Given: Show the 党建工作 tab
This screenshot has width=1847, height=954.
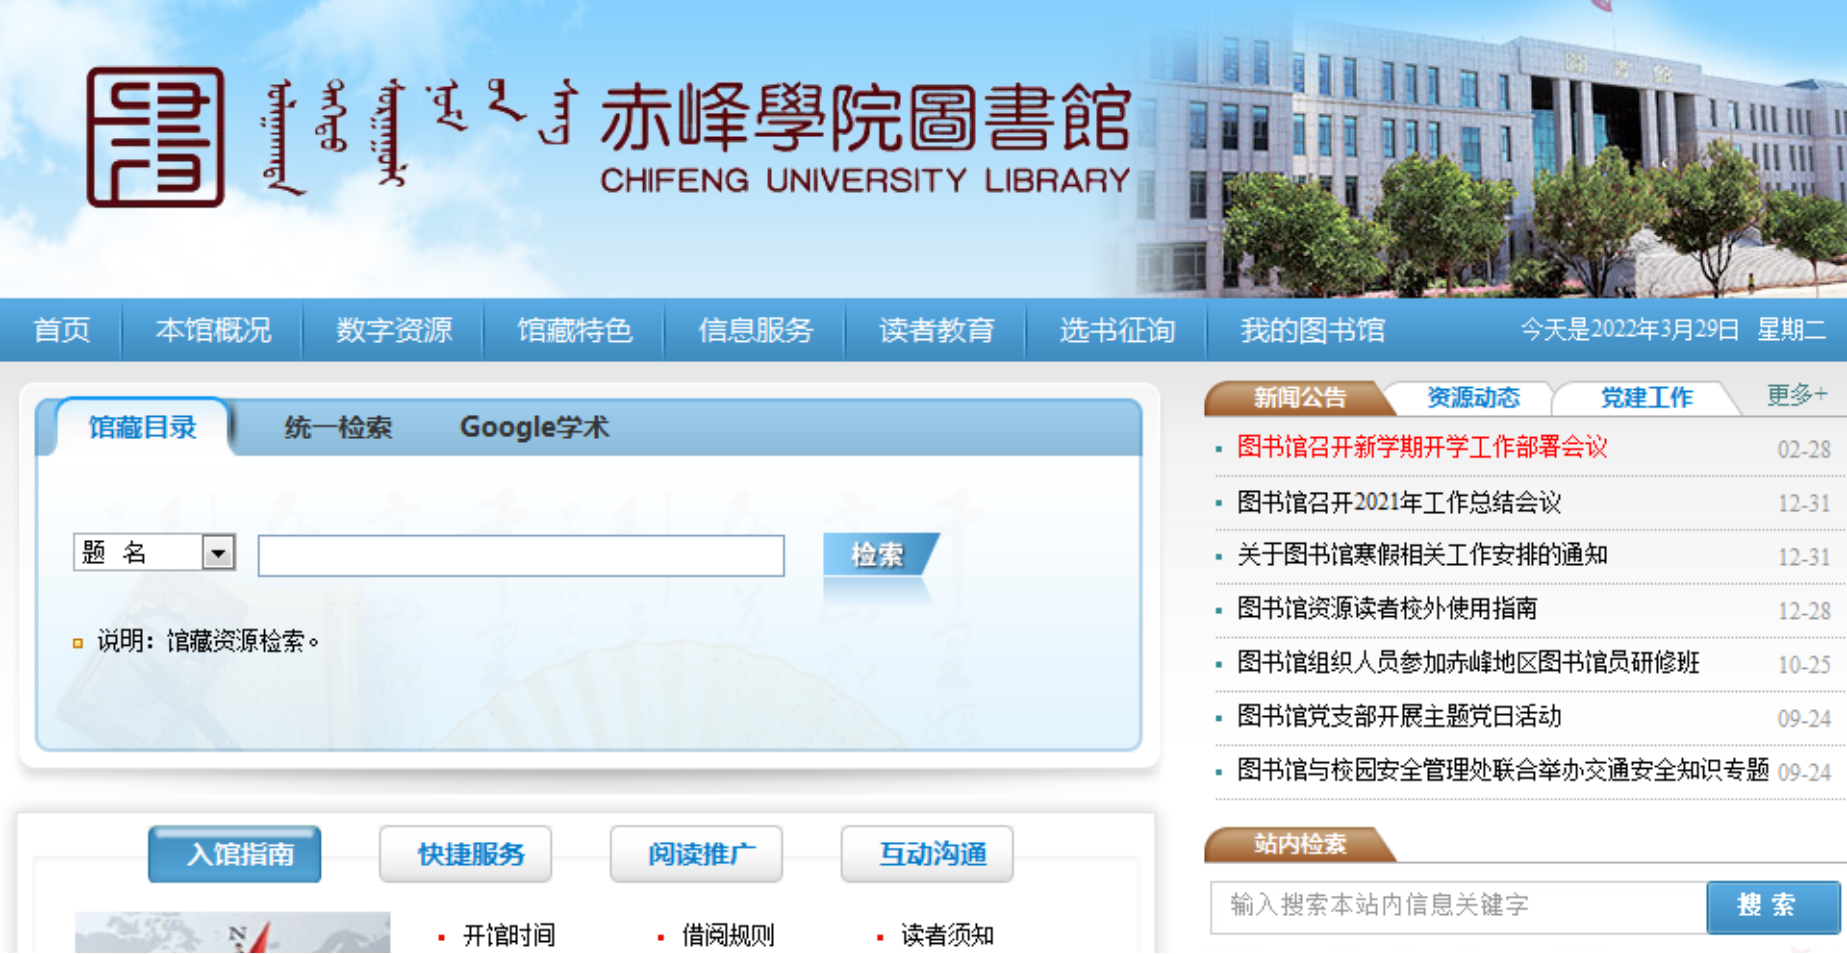Looking at the screenshot, I should (x=1646, y=398).
